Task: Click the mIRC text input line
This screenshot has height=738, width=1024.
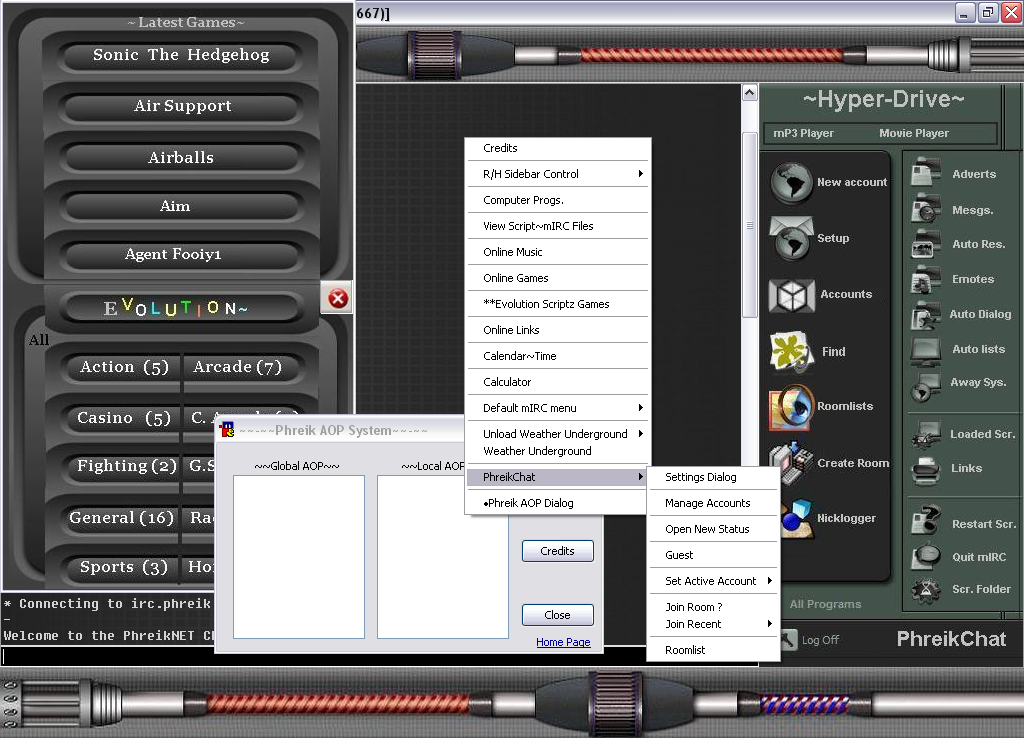Action: pyautogui.click(x=323, y=656)
